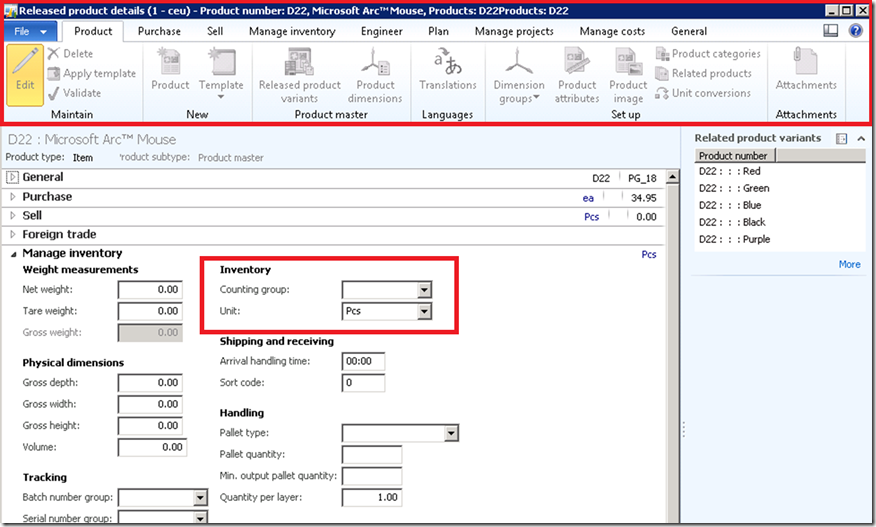Click the Edit pencil icon

[25, 67]
